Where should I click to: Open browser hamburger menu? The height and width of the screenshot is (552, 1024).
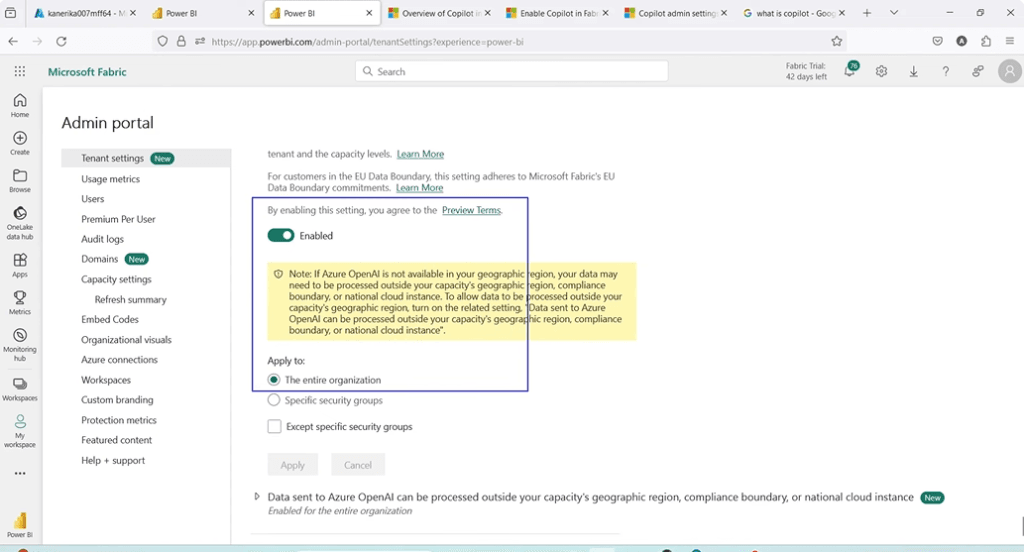[1010, 41]
